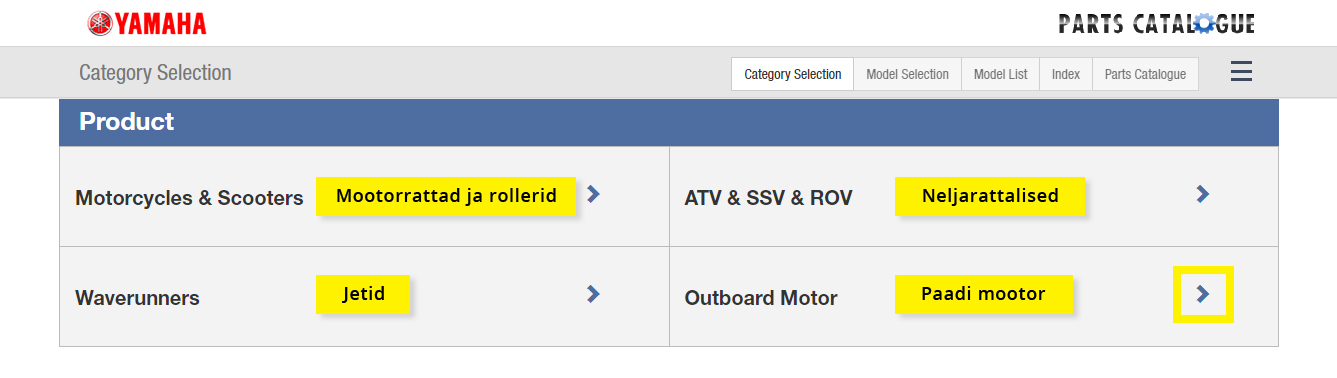The height and width of the screenshot is (378, 1337).
Task: Open the Parts Catalogue tab
Action: 1145,74
